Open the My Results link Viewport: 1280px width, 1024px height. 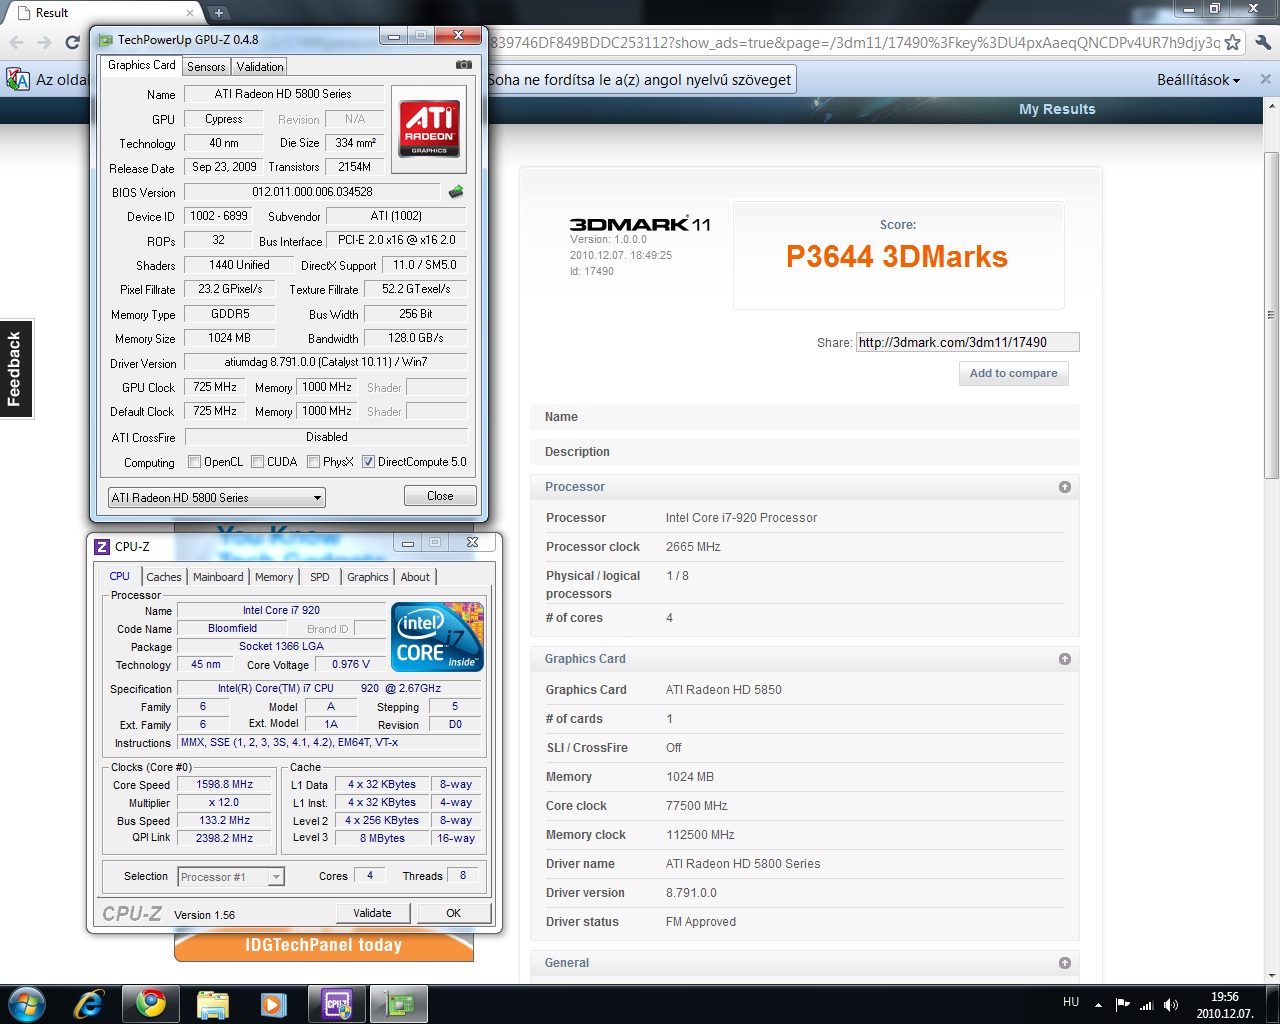tap(1057, 109)
